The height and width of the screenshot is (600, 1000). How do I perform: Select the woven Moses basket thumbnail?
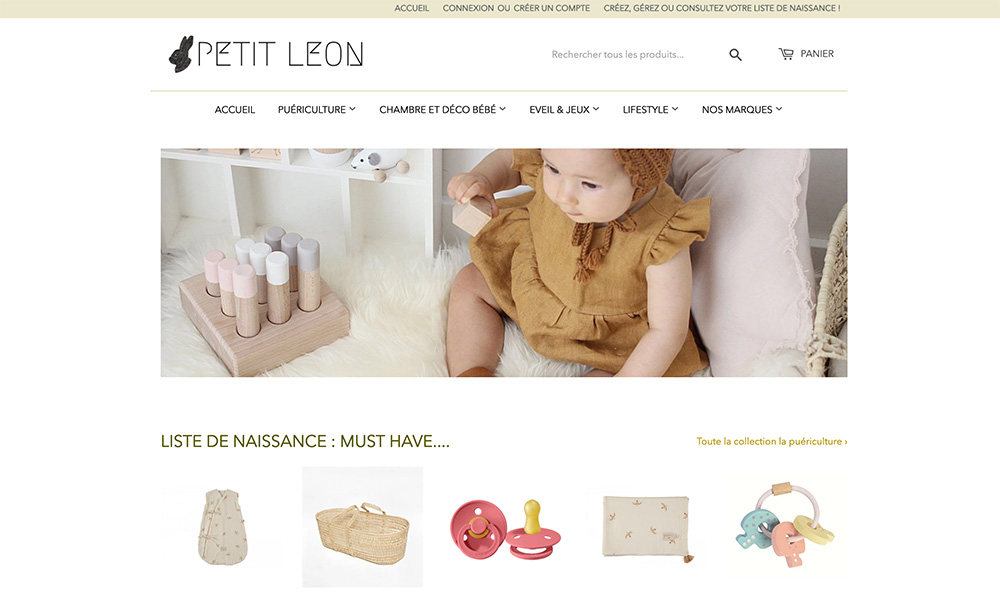click(362, 527)
